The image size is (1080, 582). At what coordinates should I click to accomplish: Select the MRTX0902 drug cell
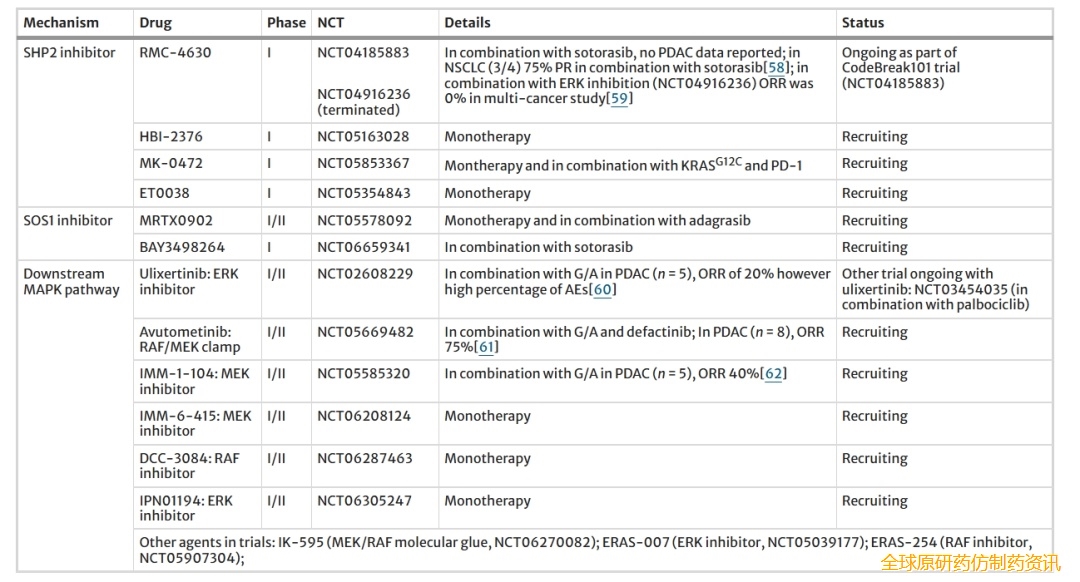tap(176, 221)
